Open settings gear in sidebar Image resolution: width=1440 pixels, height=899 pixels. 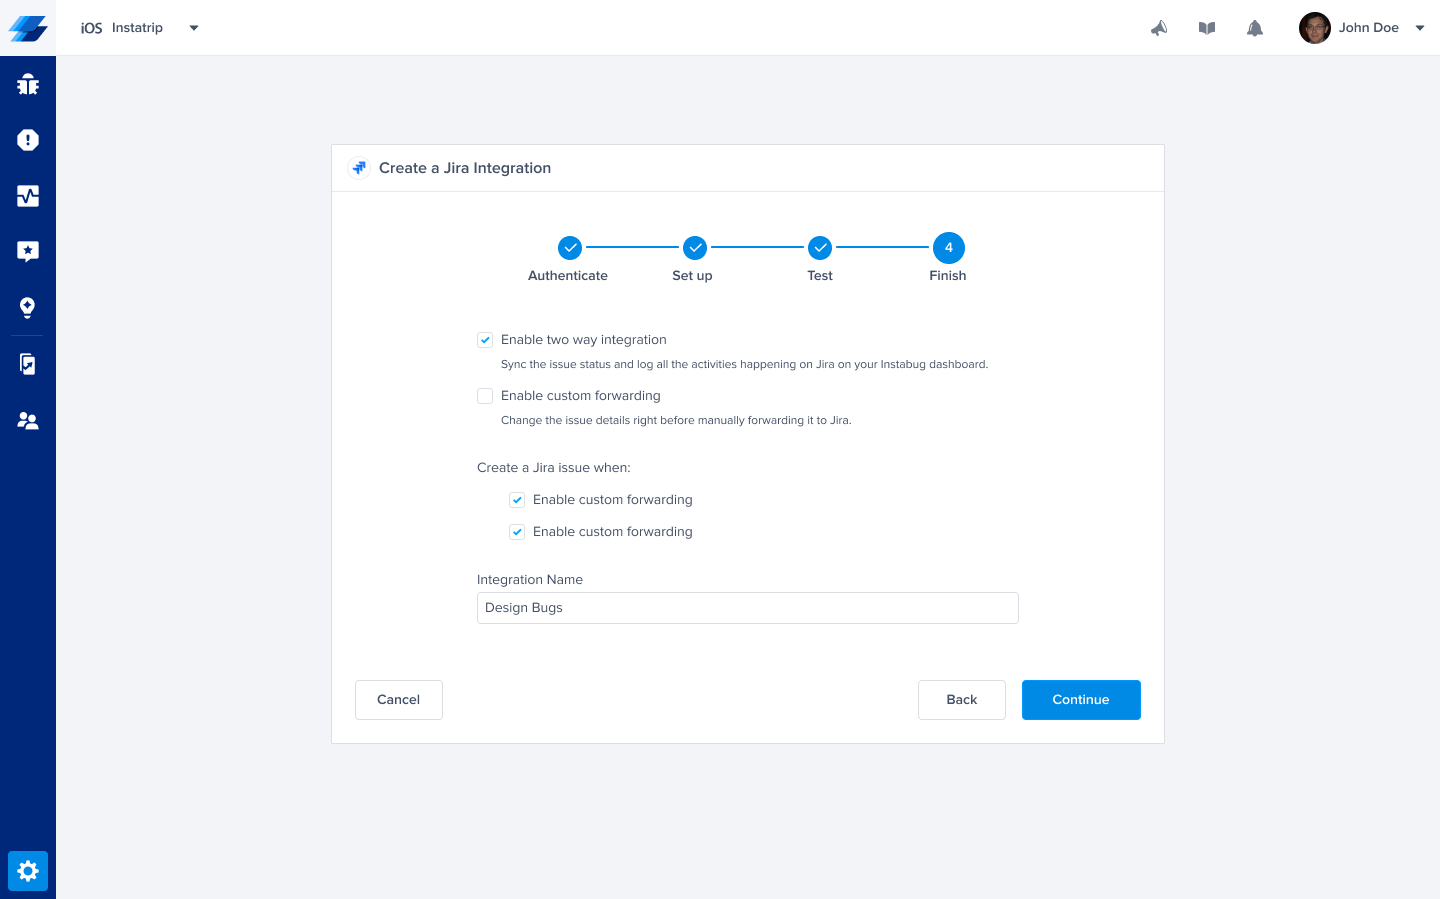[x=28, y=871]
